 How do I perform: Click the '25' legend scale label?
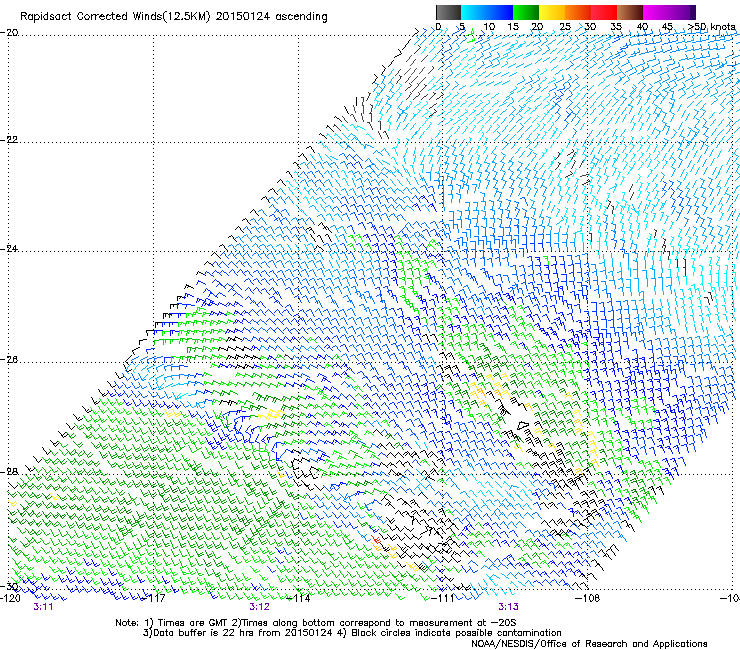(565, 27)
